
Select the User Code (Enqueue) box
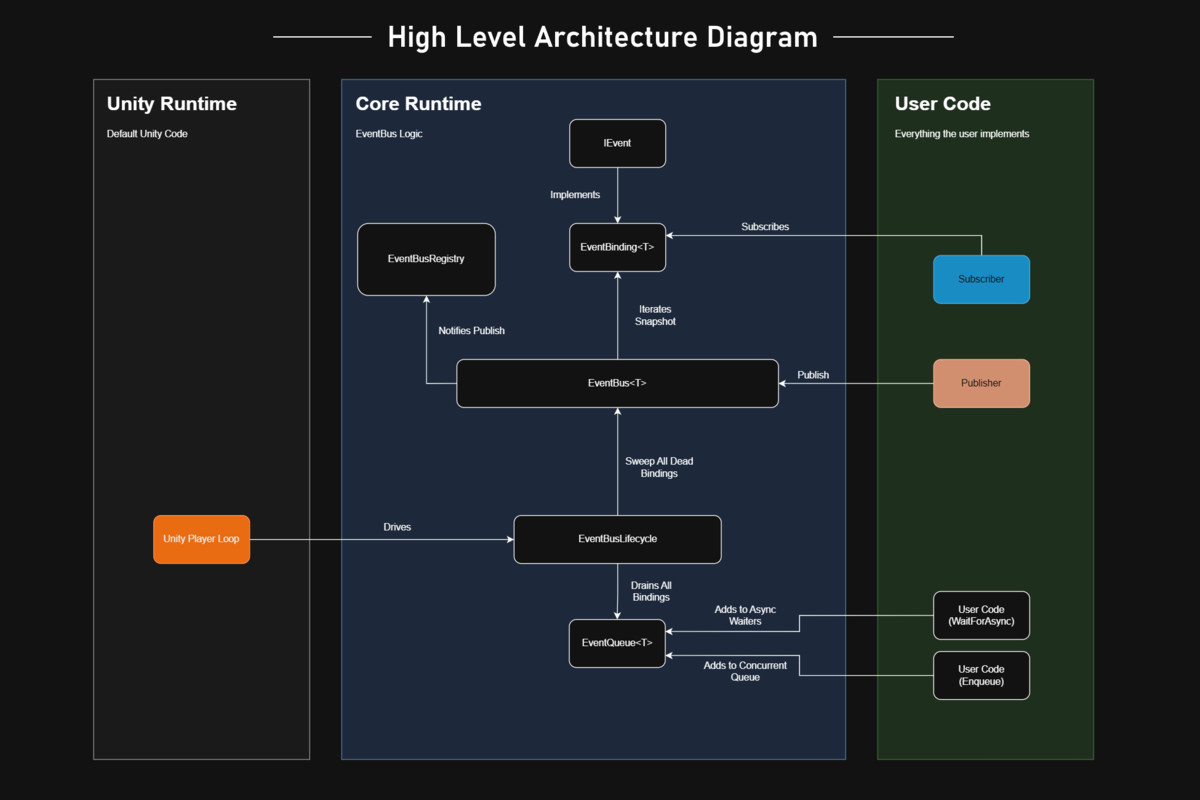(981, 675)
